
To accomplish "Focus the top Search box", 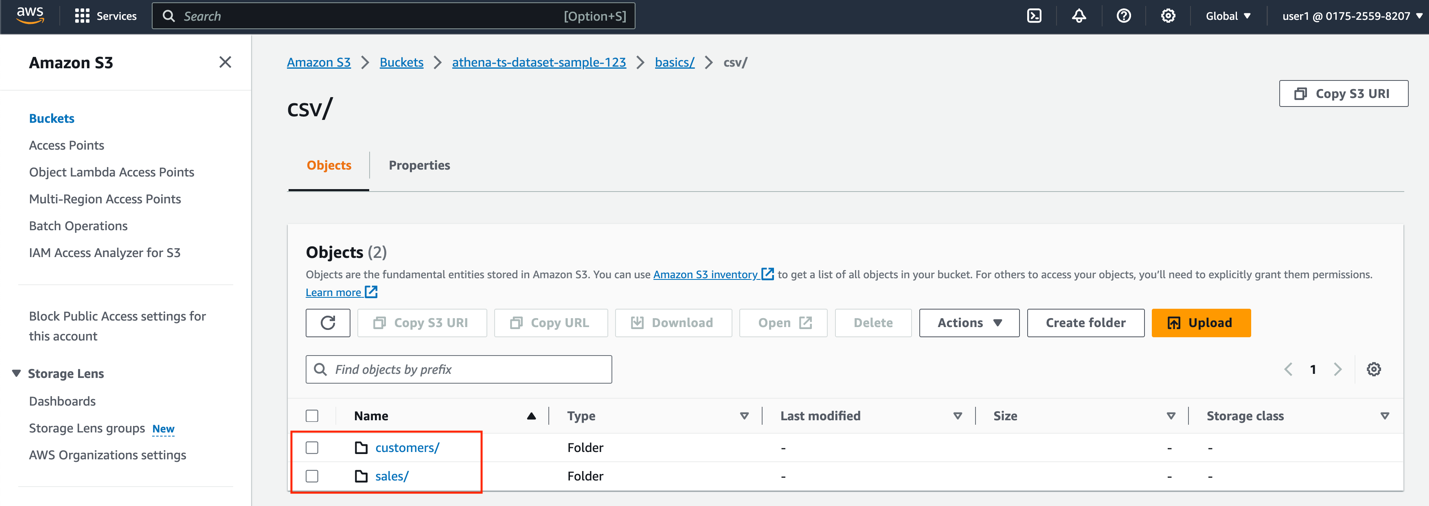I will pyautogui.click(x=393, y=16).
